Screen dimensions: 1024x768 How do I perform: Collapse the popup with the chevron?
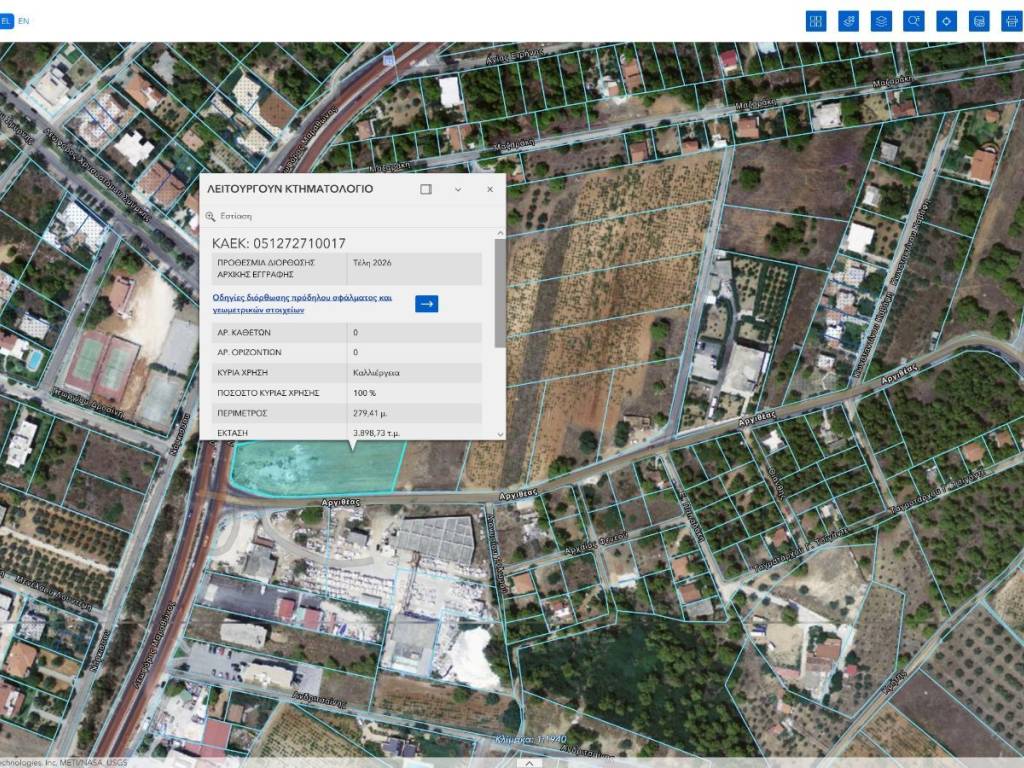coord(458,189)
